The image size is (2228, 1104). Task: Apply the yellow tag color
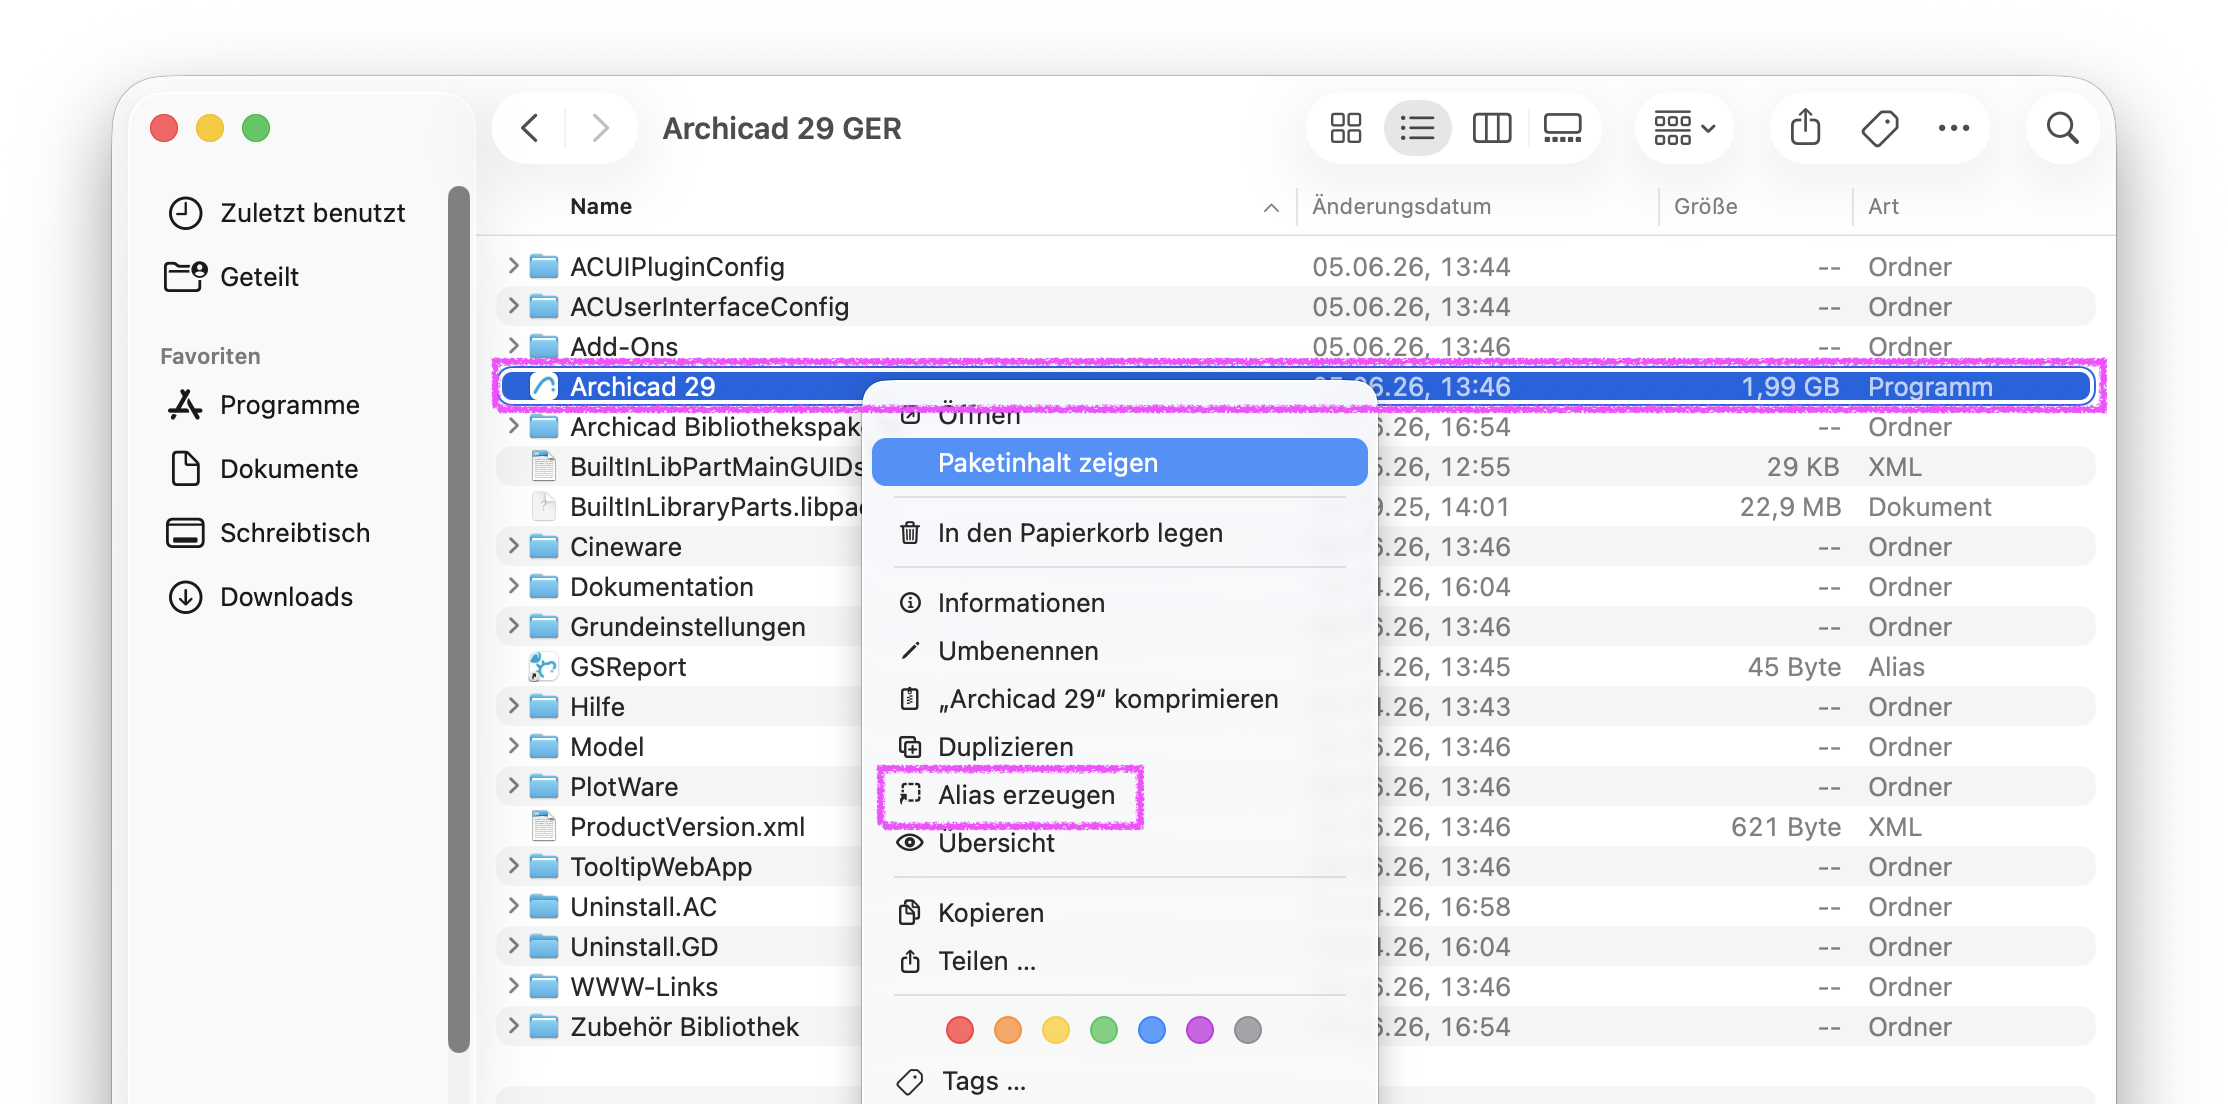pos(1056,1030)
